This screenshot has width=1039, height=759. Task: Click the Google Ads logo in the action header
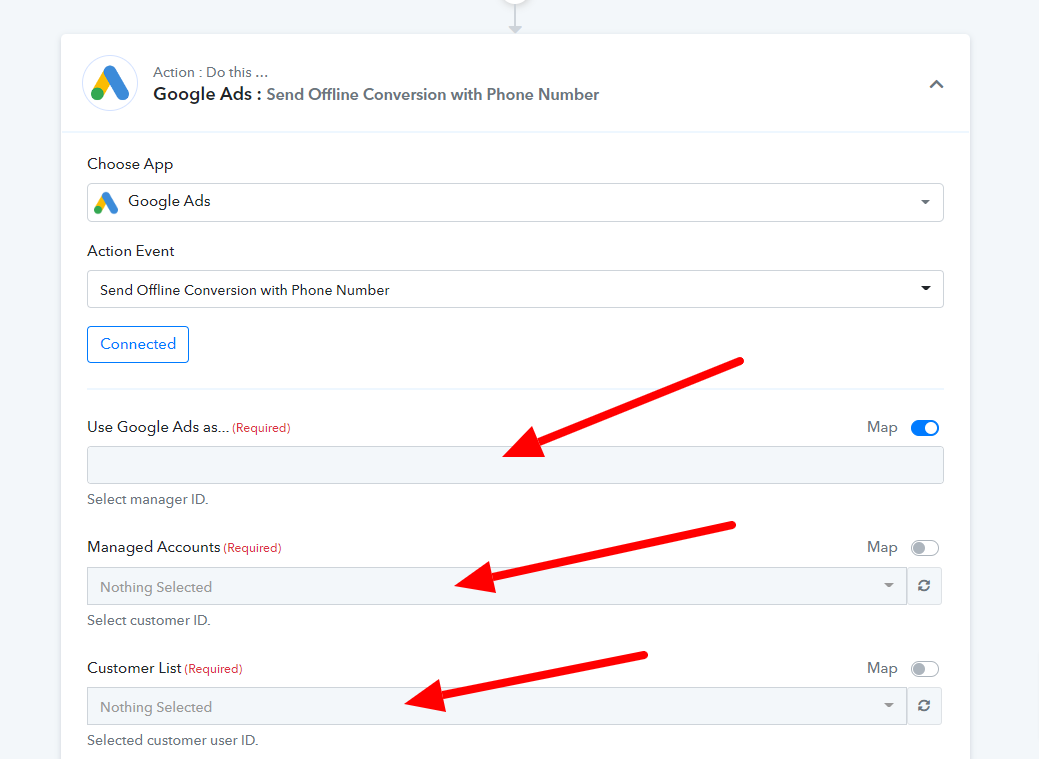point(110,84)
